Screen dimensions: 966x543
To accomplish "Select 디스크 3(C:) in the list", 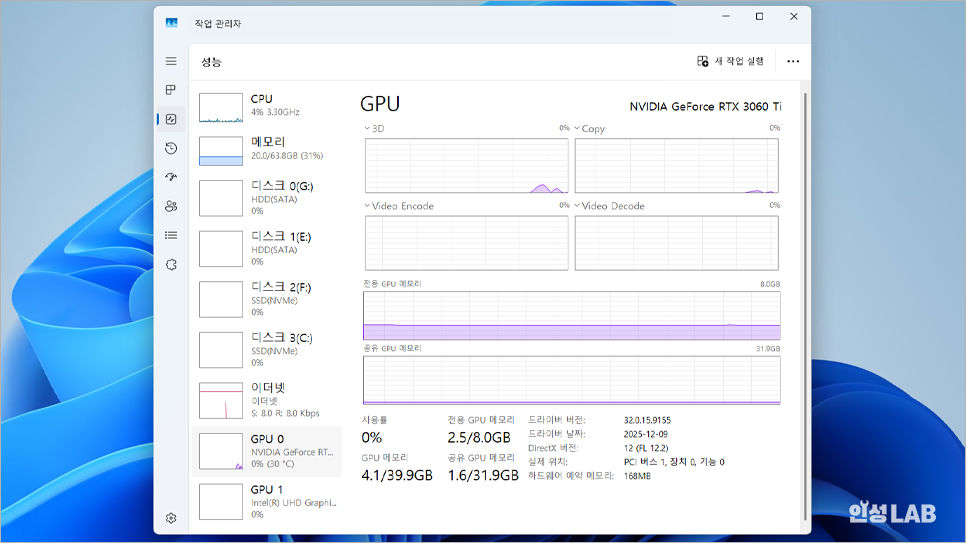I will pyautogui.click(x=267, y=349).
